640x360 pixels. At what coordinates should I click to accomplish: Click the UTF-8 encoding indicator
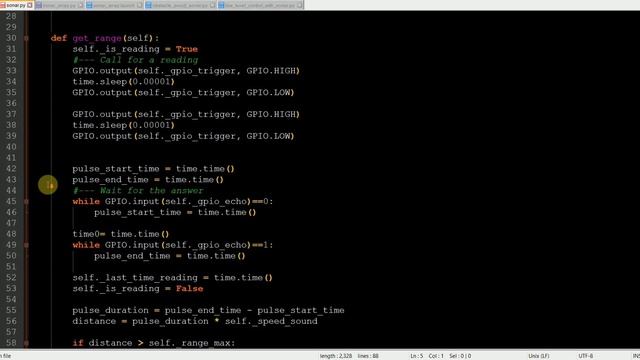[585, 356]
